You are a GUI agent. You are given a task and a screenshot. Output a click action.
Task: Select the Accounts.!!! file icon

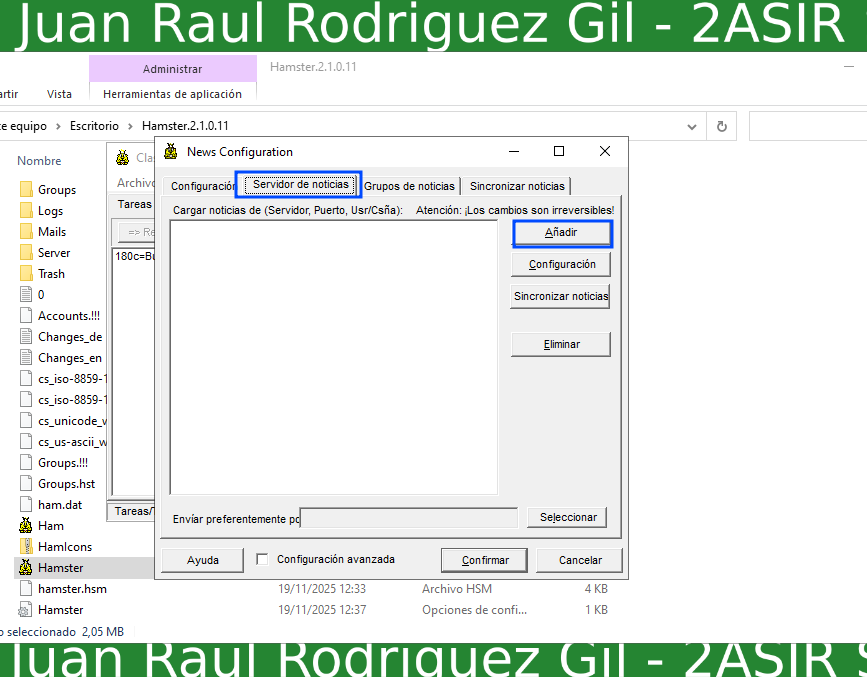coord(26,316)
